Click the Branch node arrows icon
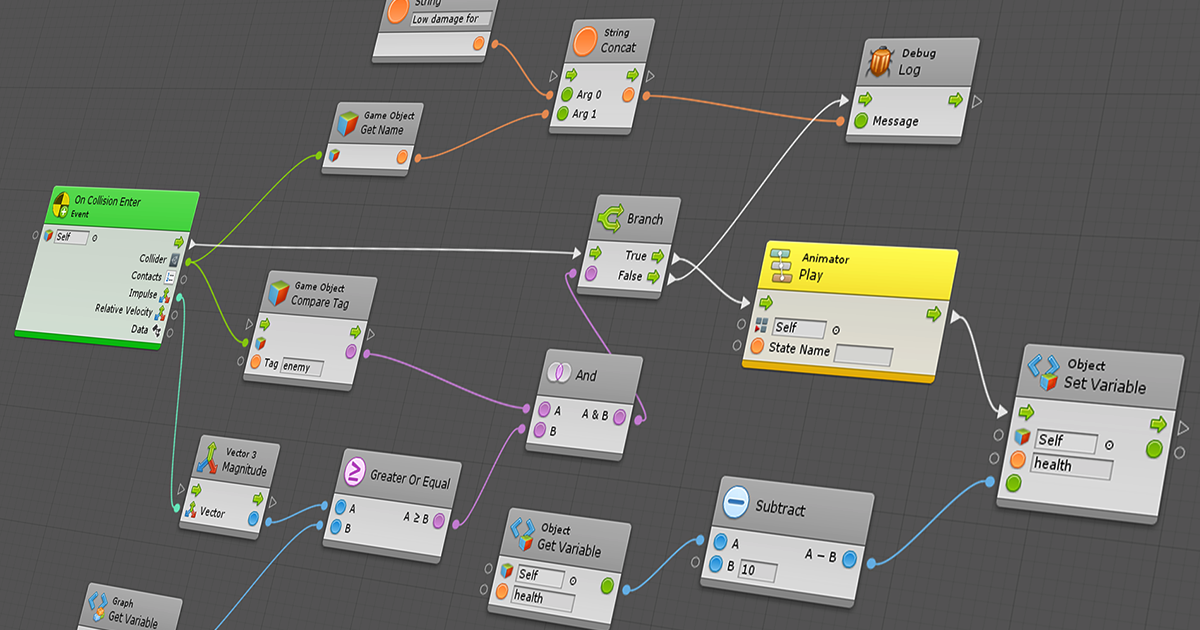 (x=609, y=217)
